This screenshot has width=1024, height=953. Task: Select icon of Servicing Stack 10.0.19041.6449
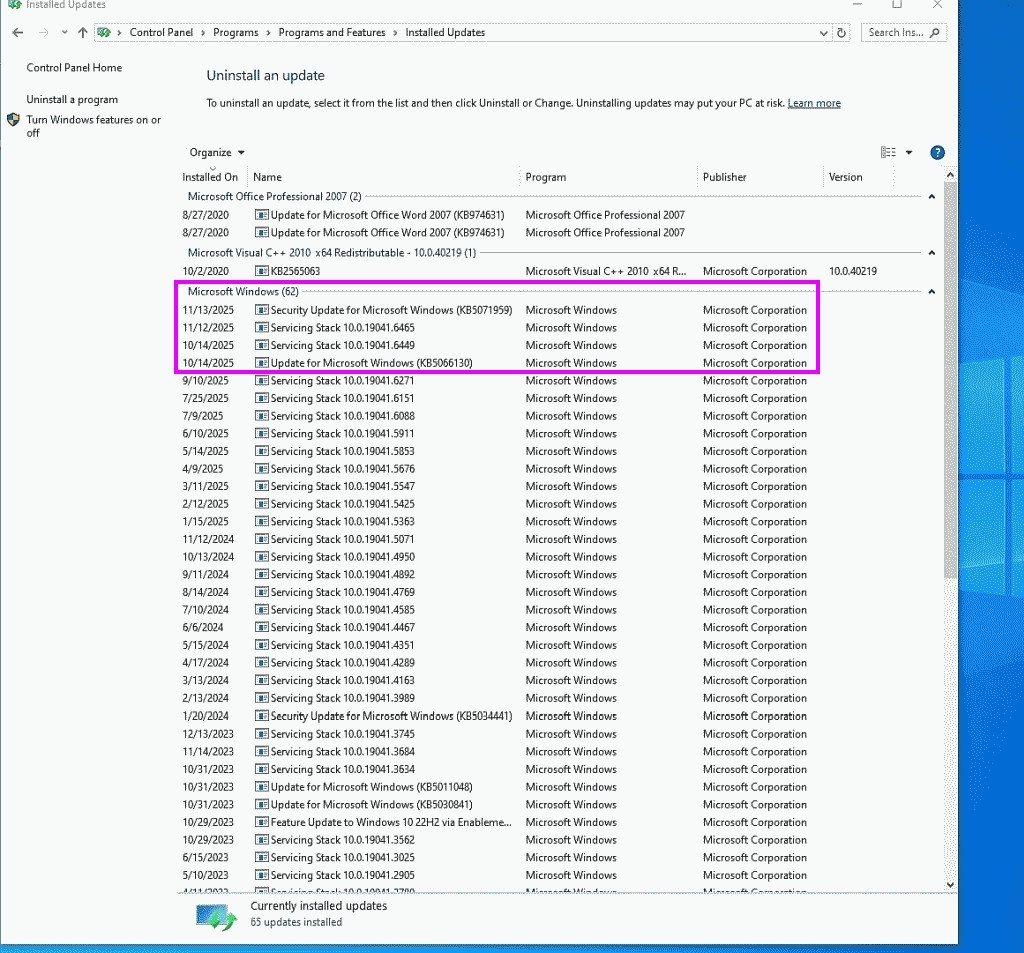[x=262, y=346]
